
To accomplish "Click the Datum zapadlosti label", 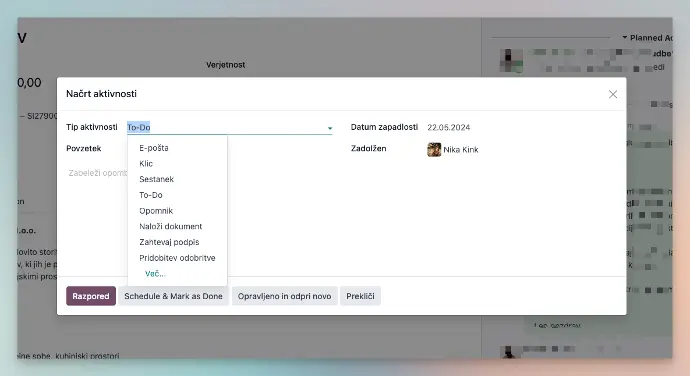I will (384, 127).
